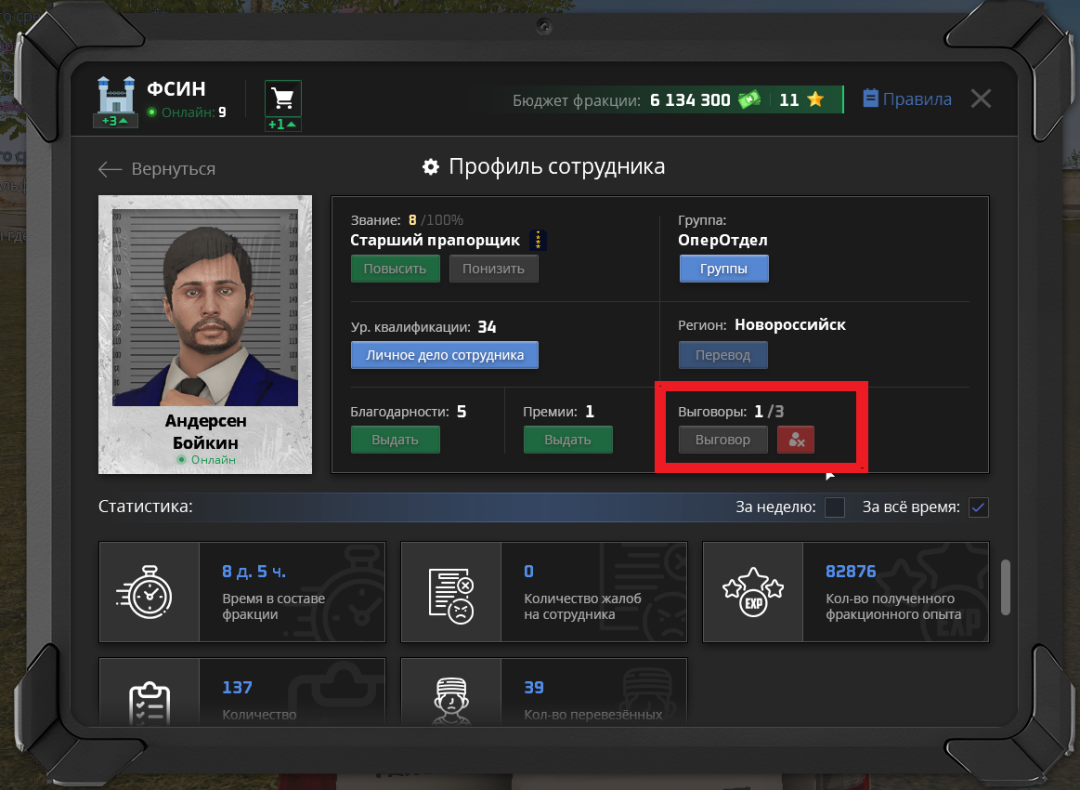
Task: Click the complaints document icon
Action: (x=451, y=592)
